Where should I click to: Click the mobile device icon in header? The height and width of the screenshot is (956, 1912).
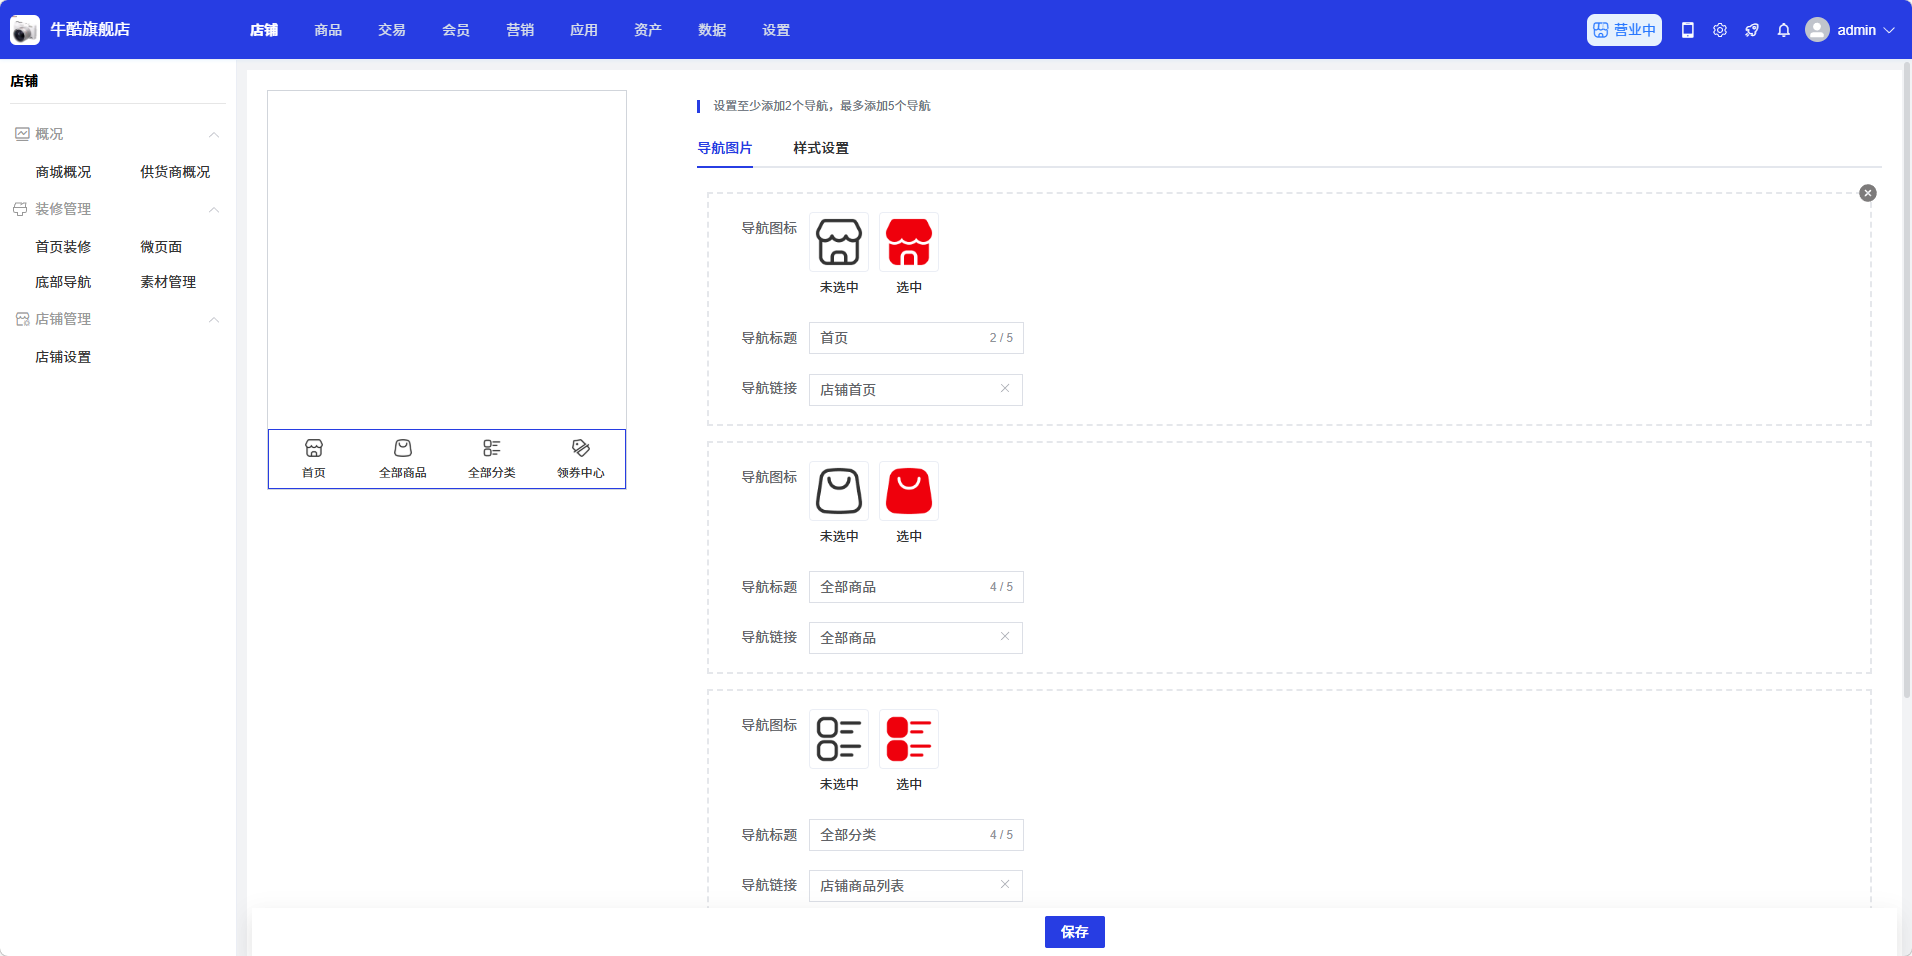(x=1688, y=30)
